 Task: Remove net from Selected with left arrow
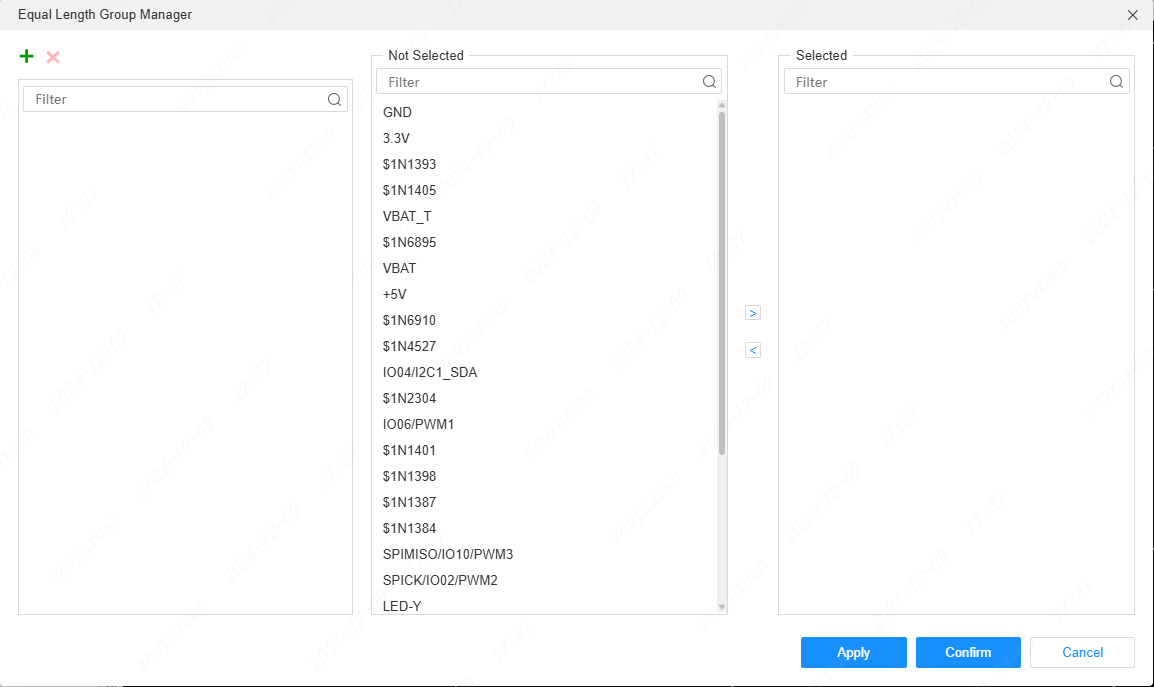tap(753, 350)
